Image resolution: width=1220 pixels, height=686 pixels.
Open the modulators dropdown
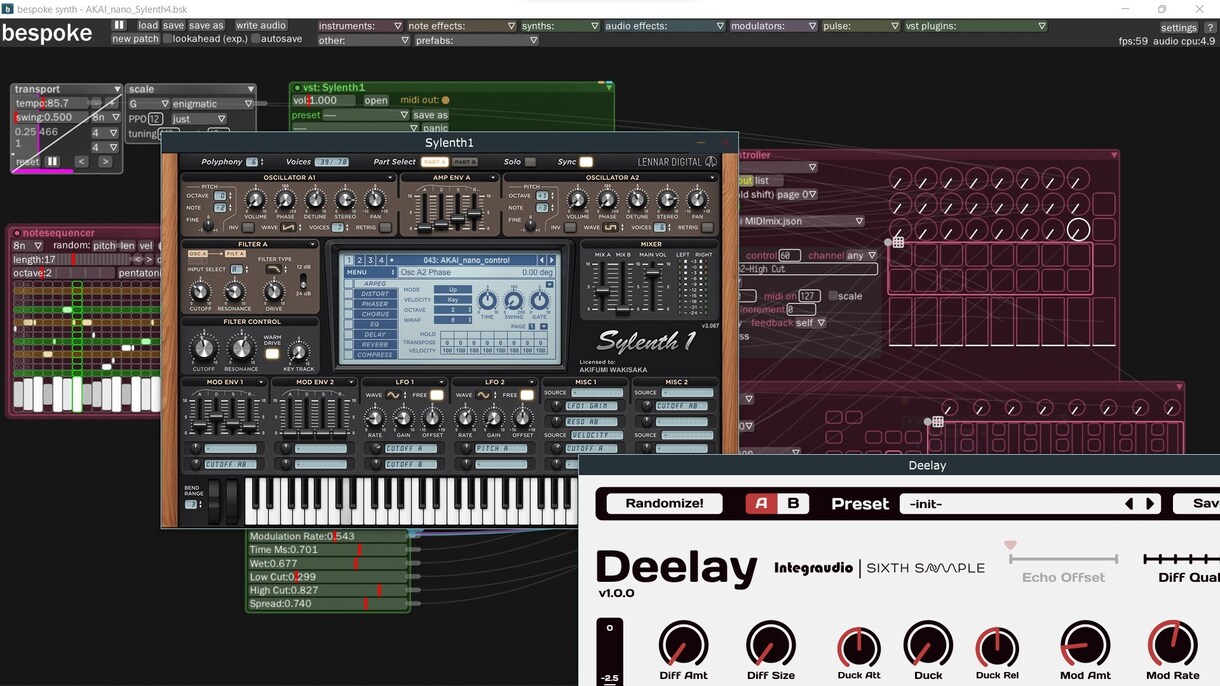coord(773,26)
